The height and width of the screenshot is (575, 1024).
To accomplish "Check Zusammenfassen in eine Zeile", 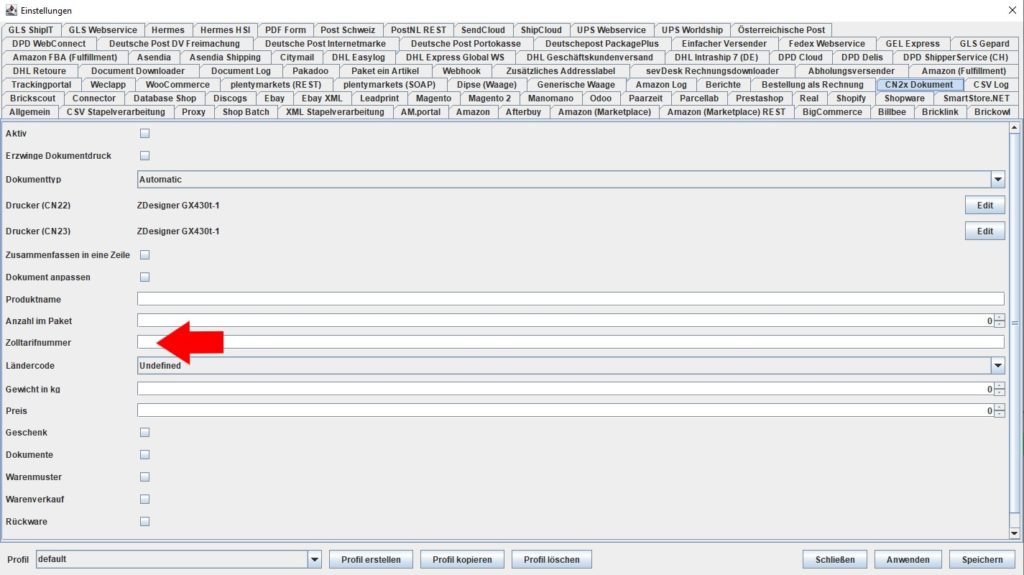I will coord(145,255).
